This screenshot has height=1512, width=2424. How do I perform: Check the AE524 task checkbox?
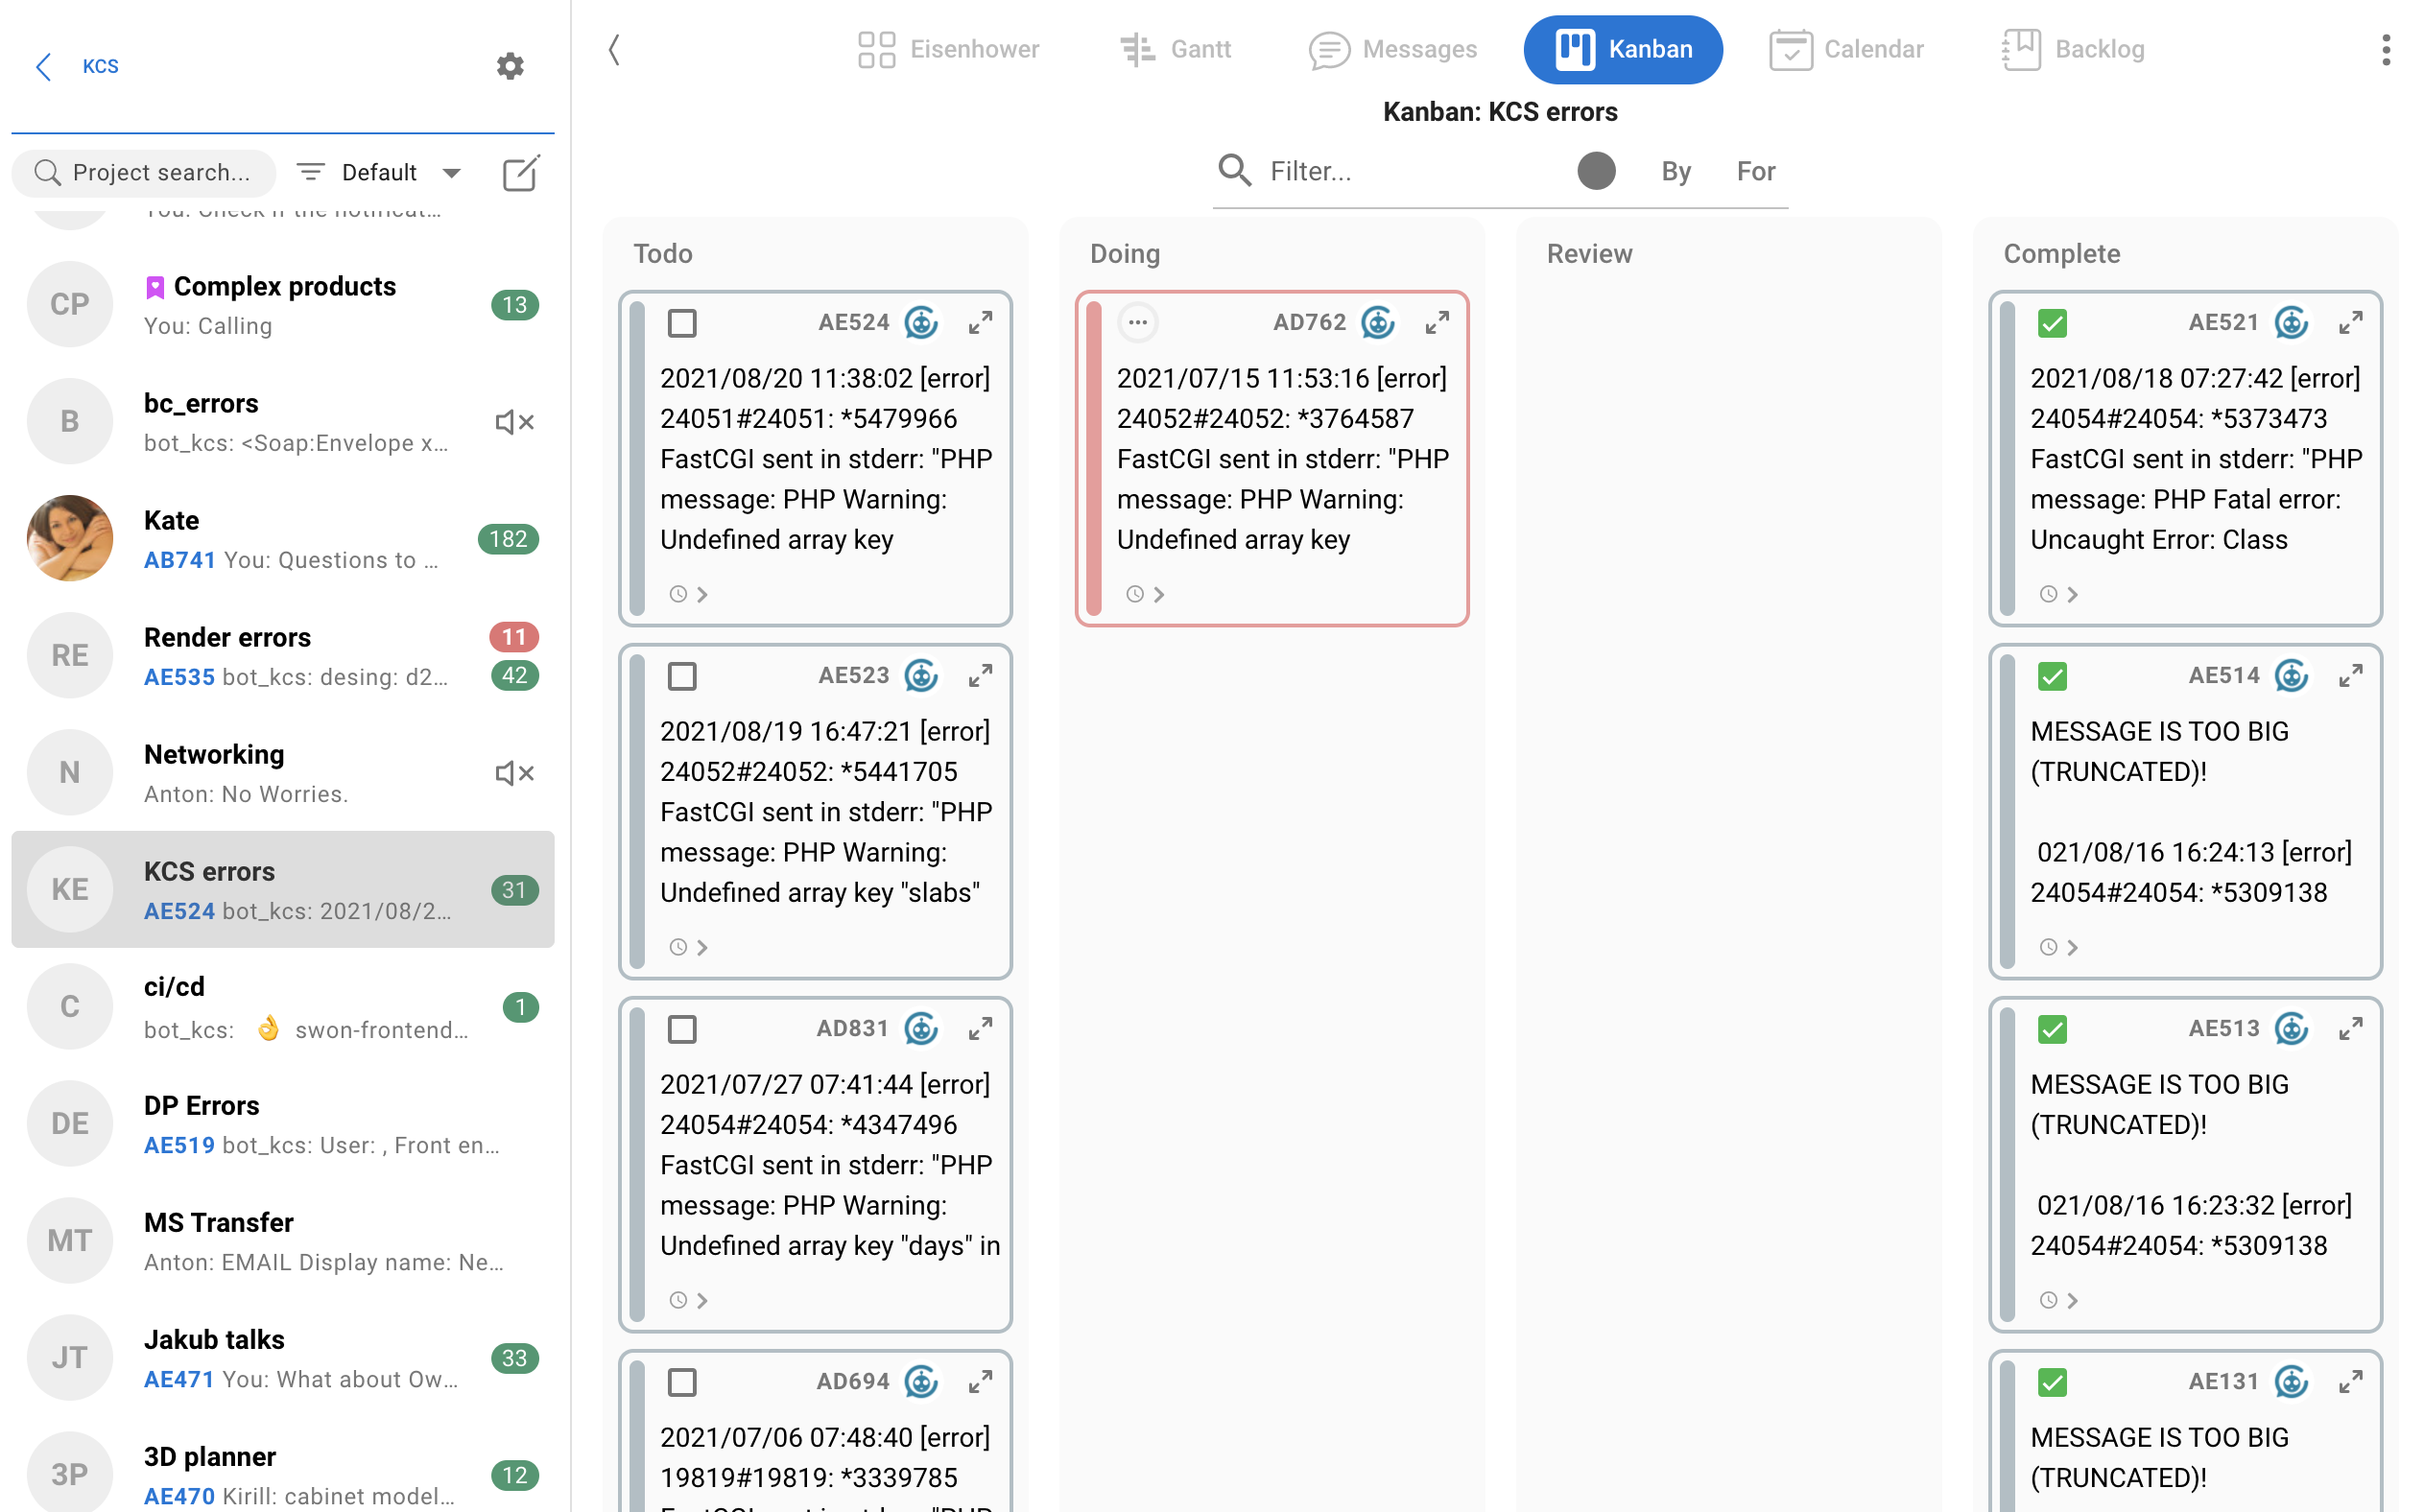(x=682, y=323)
